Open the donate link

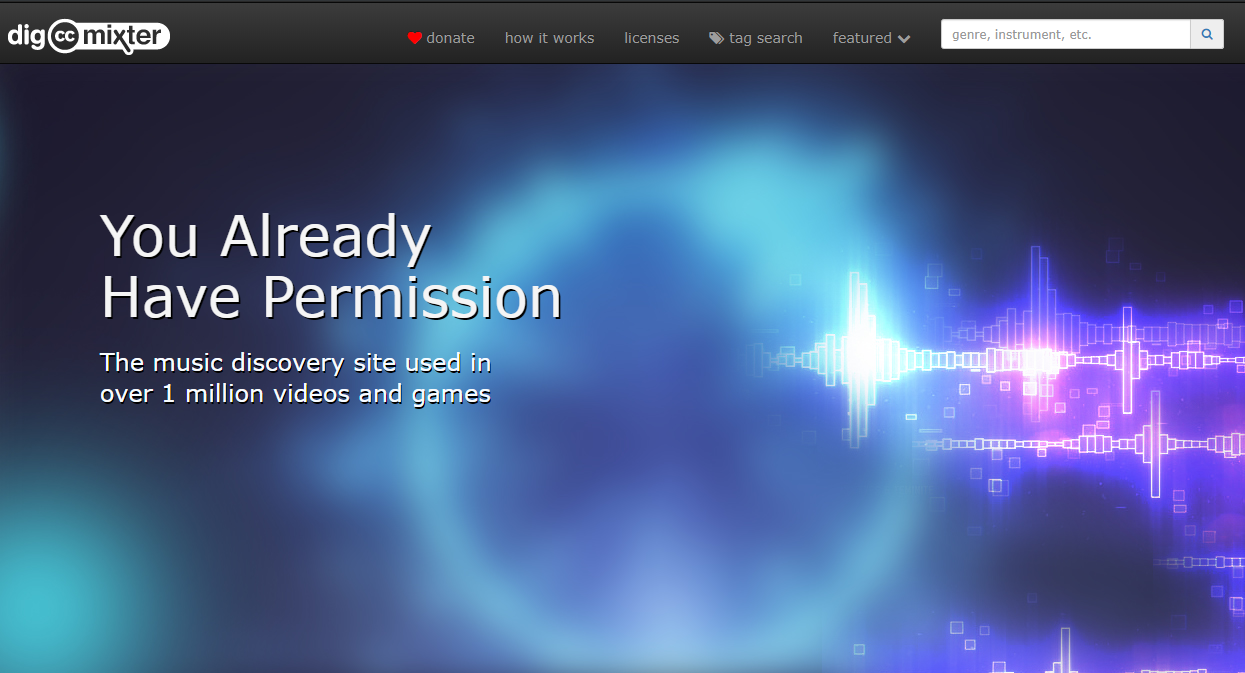[441, 38]
